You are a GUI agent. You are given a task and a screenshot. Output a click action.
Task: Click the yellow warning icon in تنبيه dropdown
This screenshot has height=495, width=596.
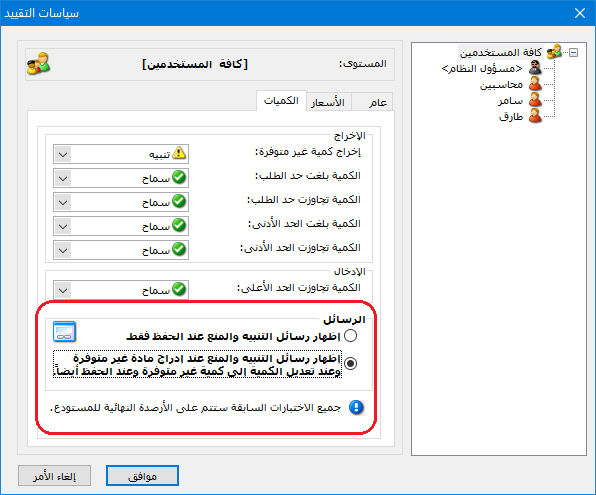coord(179,153)
